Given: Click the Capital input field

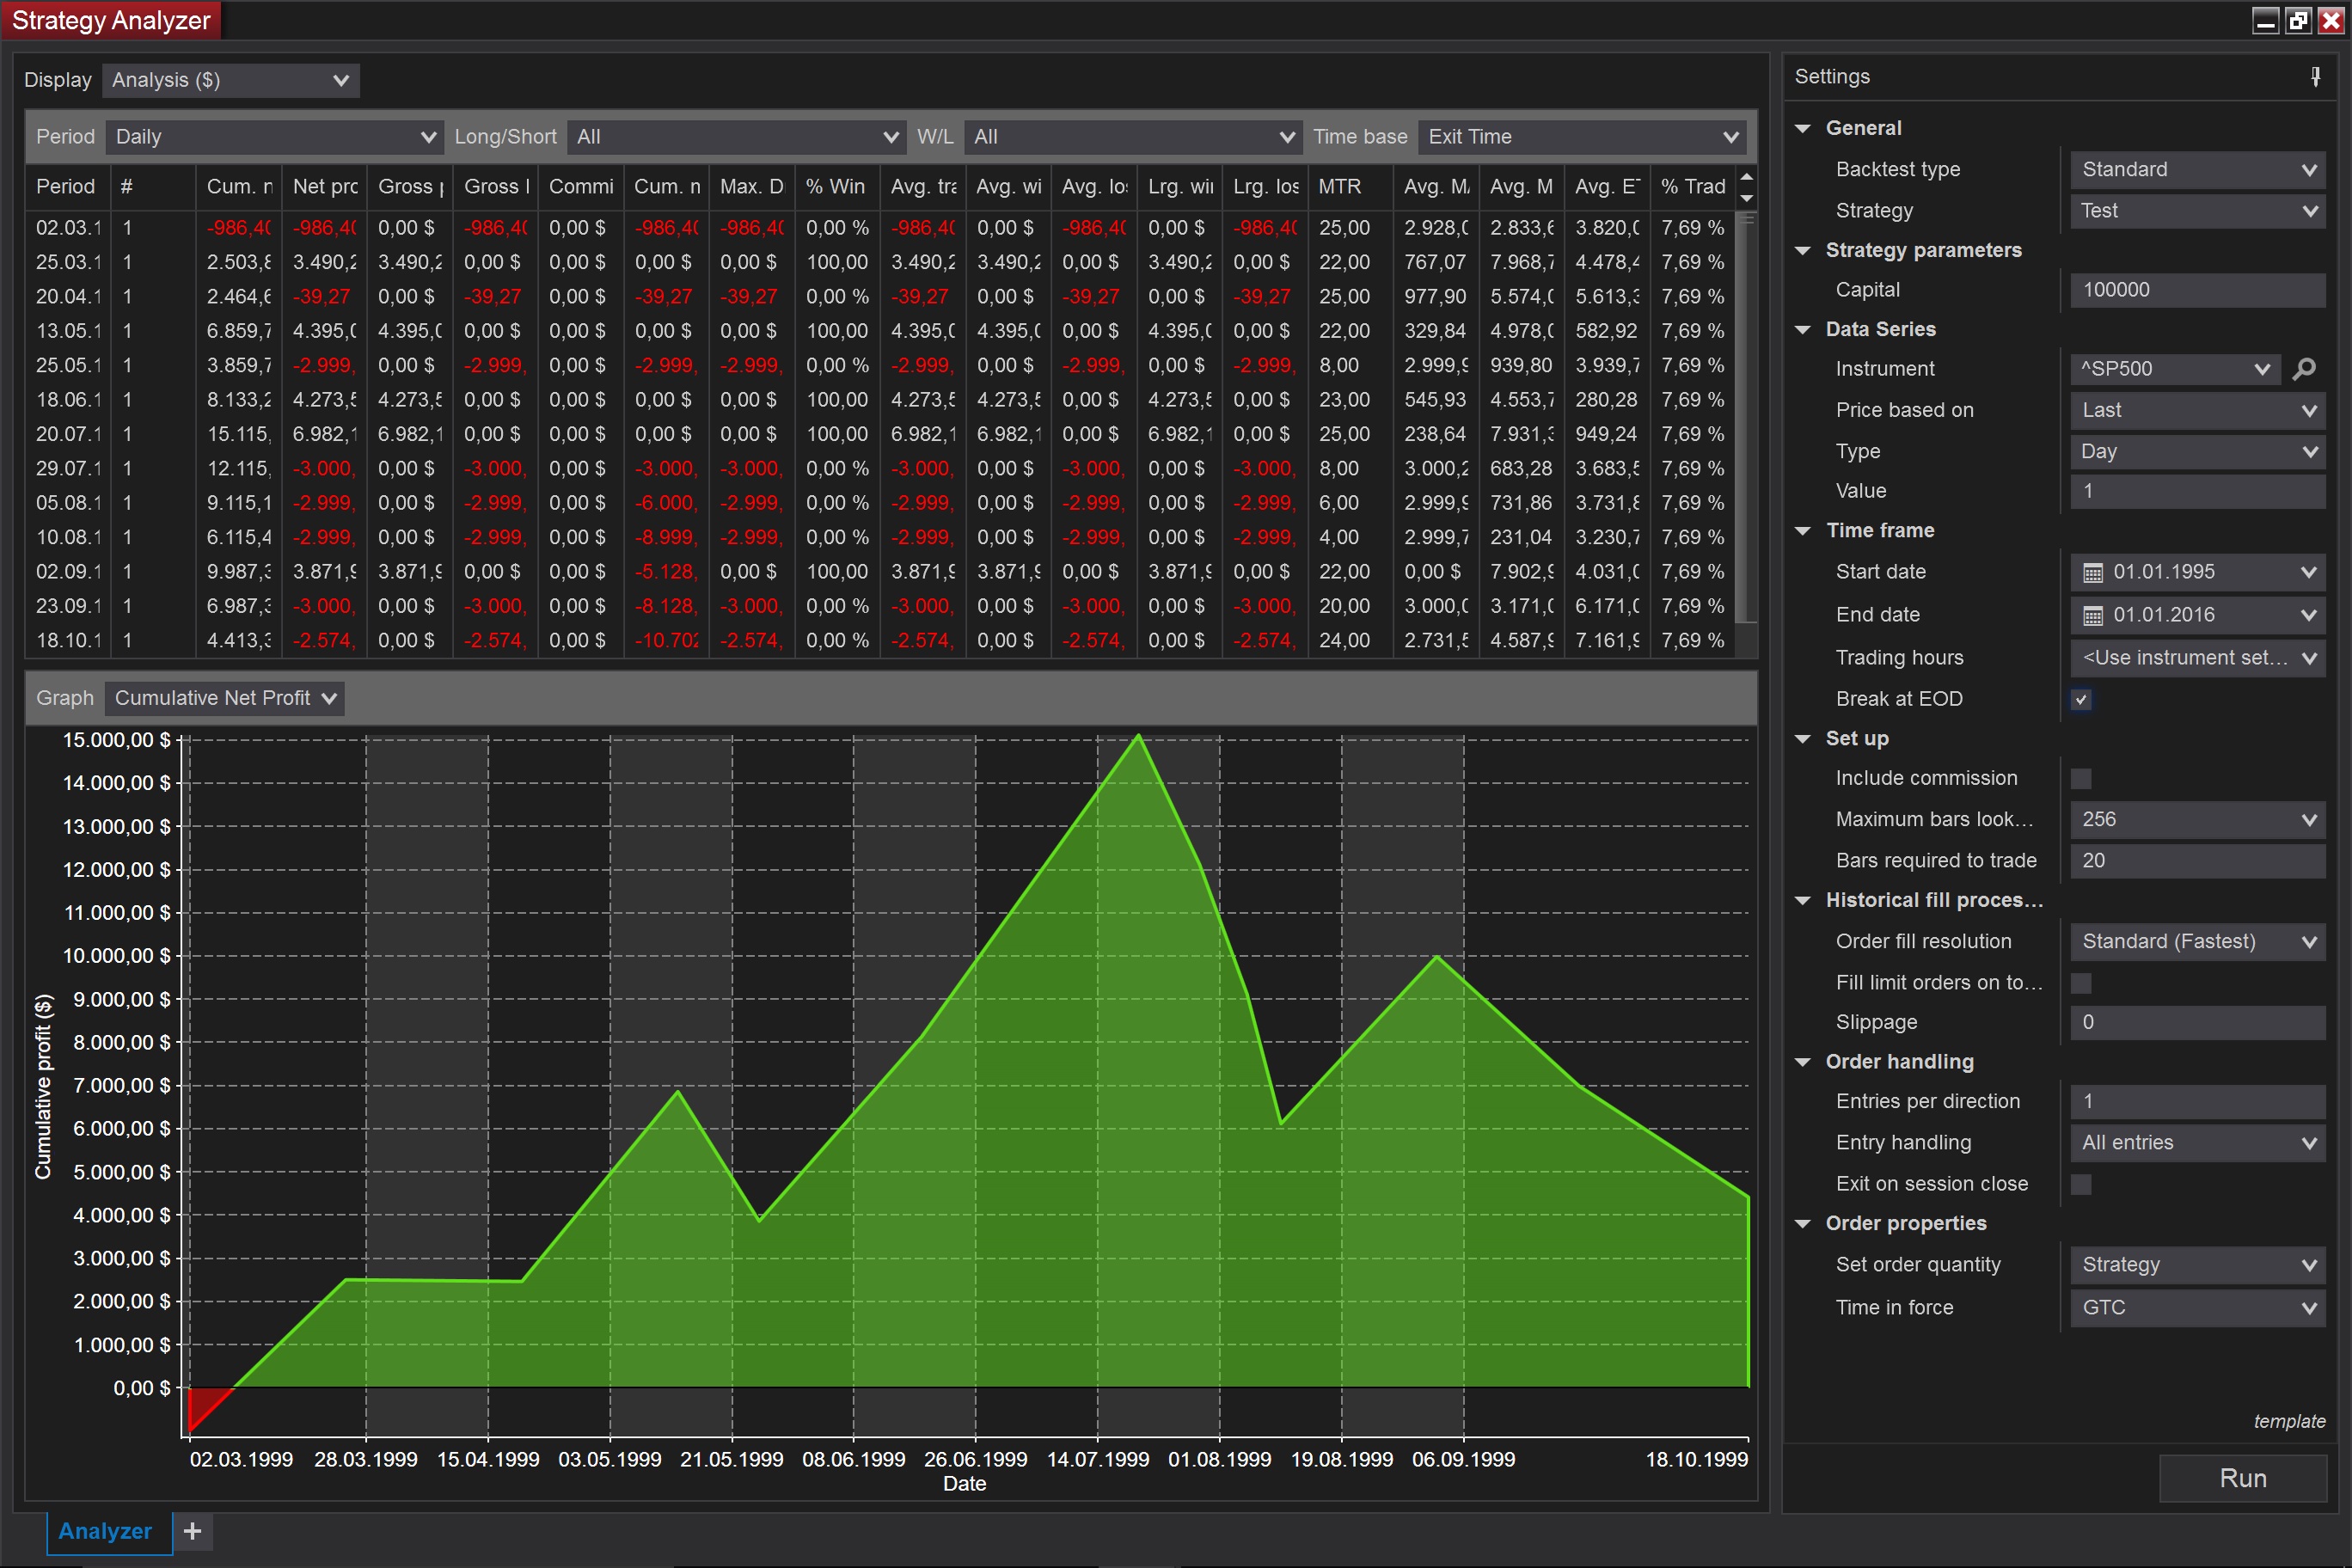Looking at the screenshot, I should coord(2196,290).
